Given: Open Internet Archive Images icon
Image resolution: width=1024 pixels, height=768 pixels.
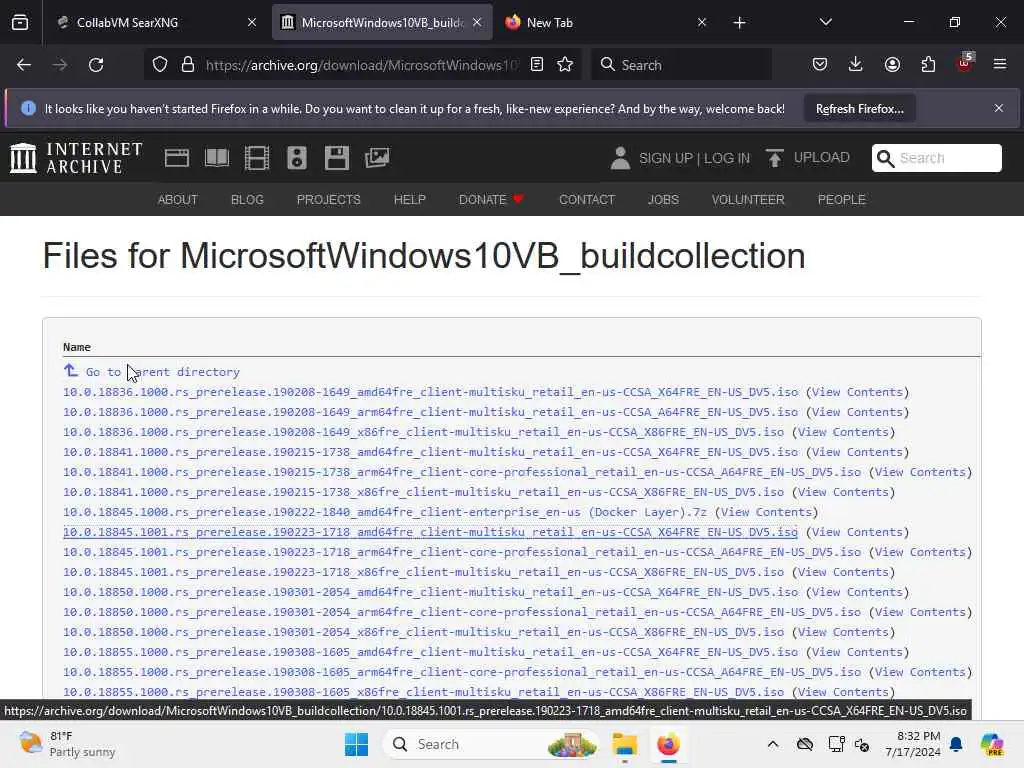Looking at the screenshot, I should coord(377,158).
